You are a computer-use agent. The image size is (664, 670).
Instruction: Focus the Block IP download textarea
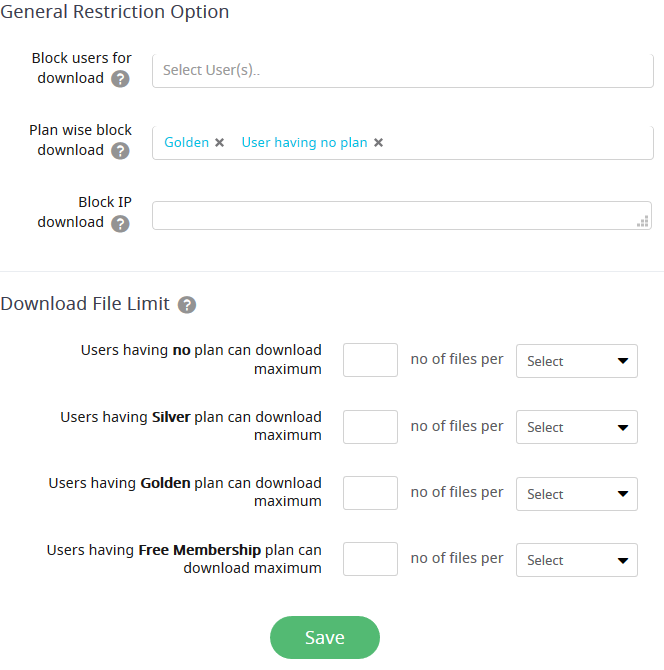tap(402, 215)
